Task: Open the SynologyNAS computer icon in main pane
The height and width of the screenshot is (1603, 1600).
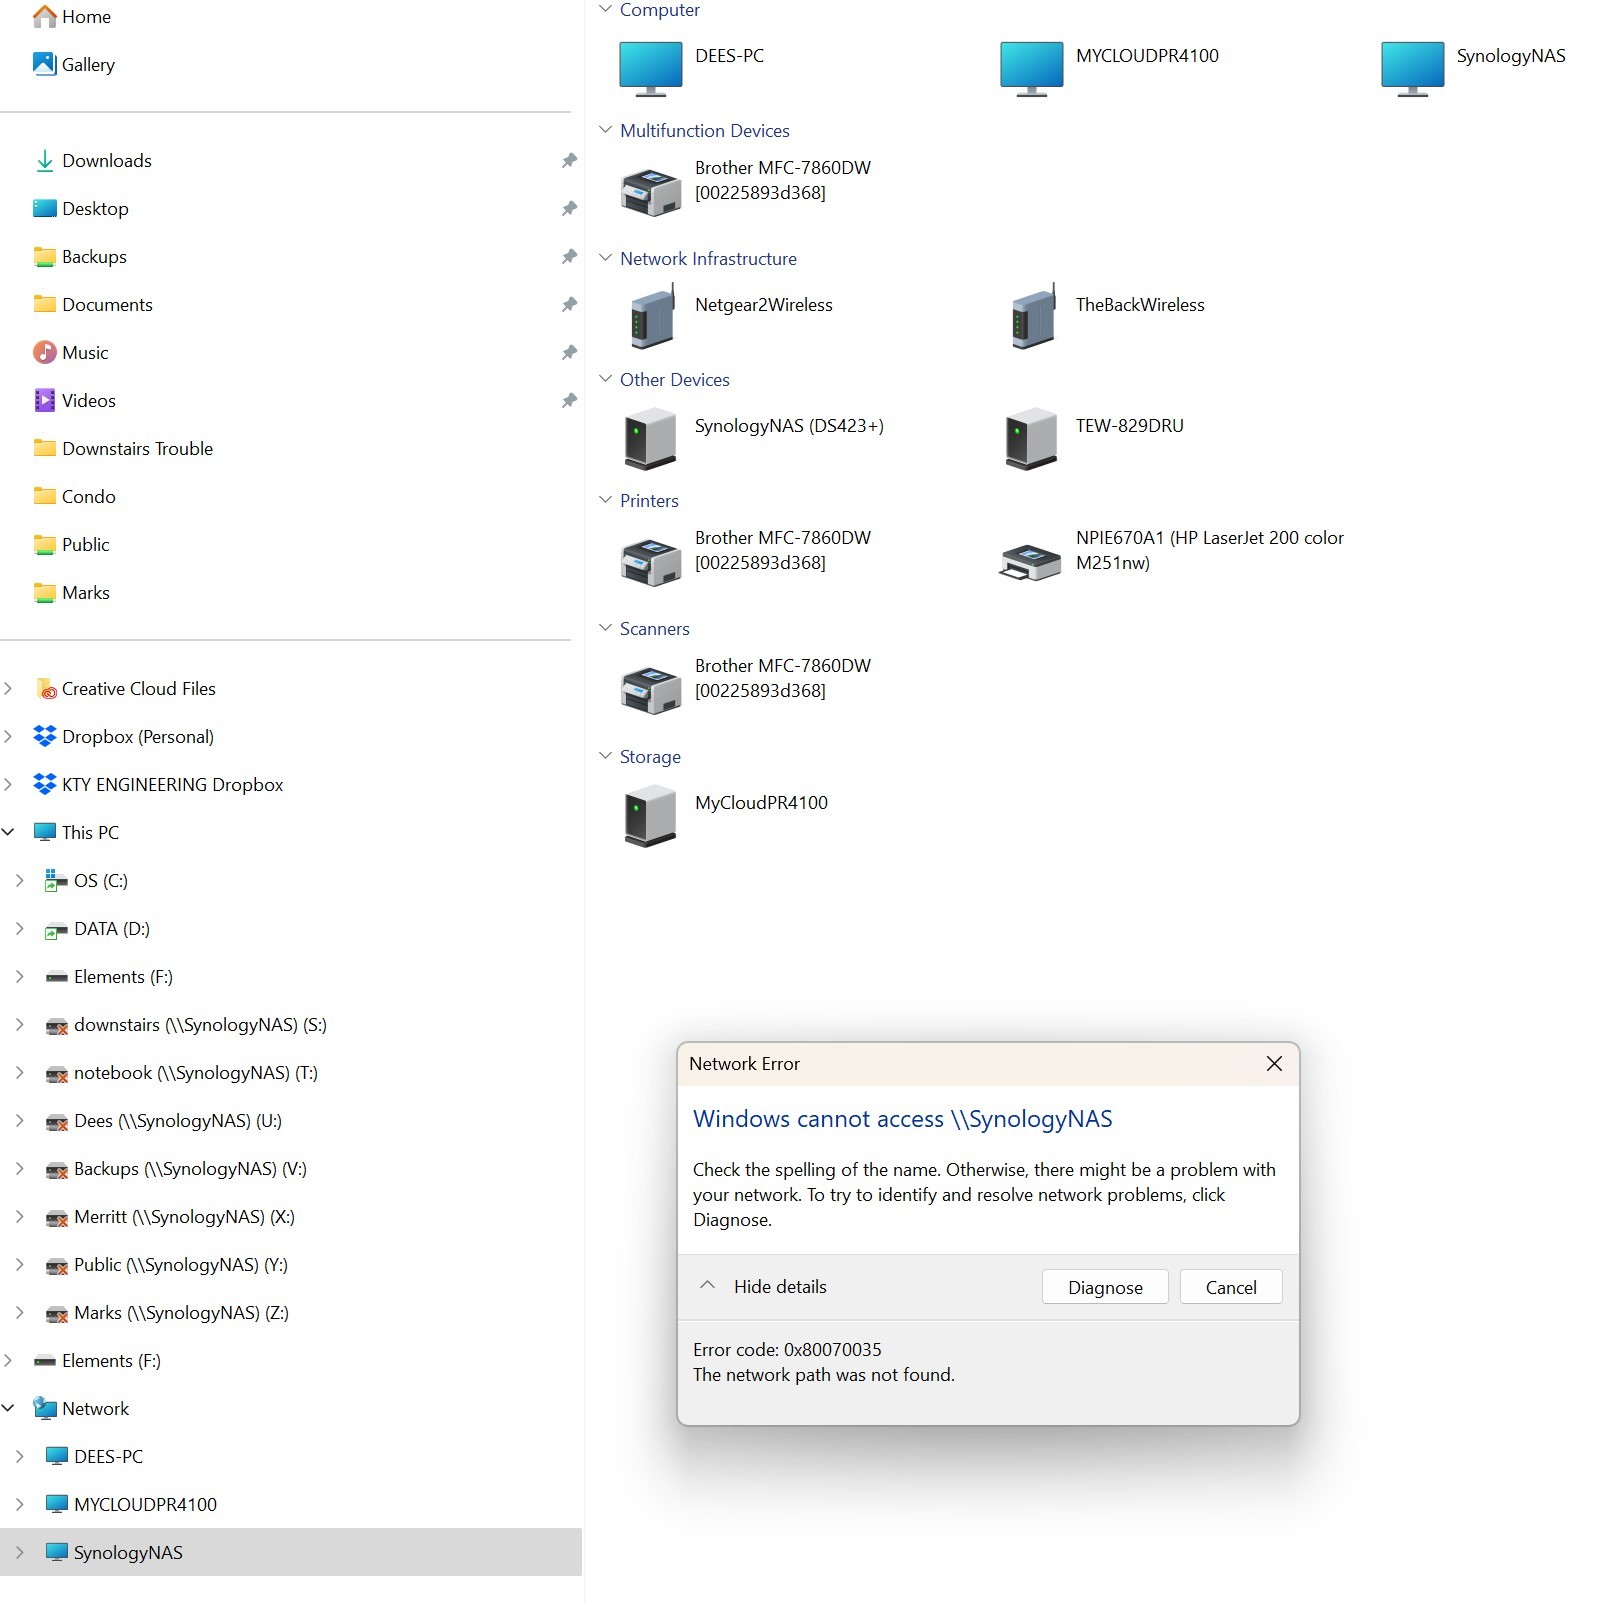Action: 1412,68
